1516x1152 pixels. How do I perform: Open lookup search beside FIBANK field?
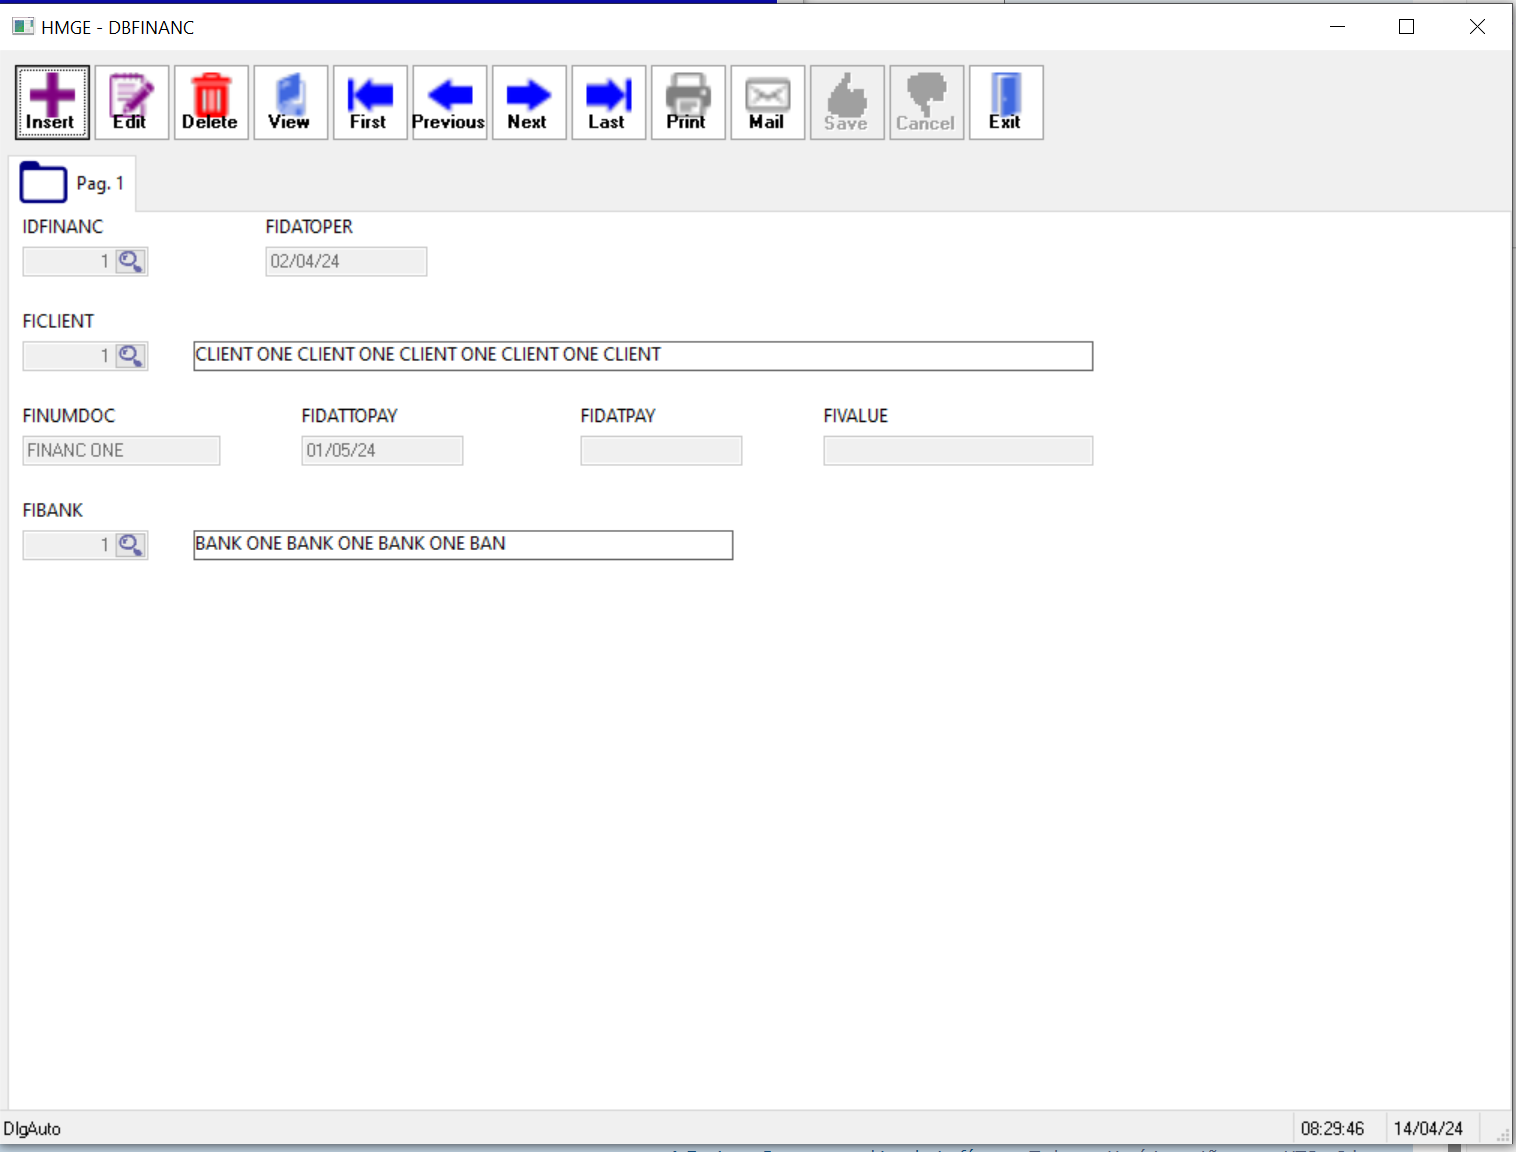pyautogui.click(x=131, y=545)
